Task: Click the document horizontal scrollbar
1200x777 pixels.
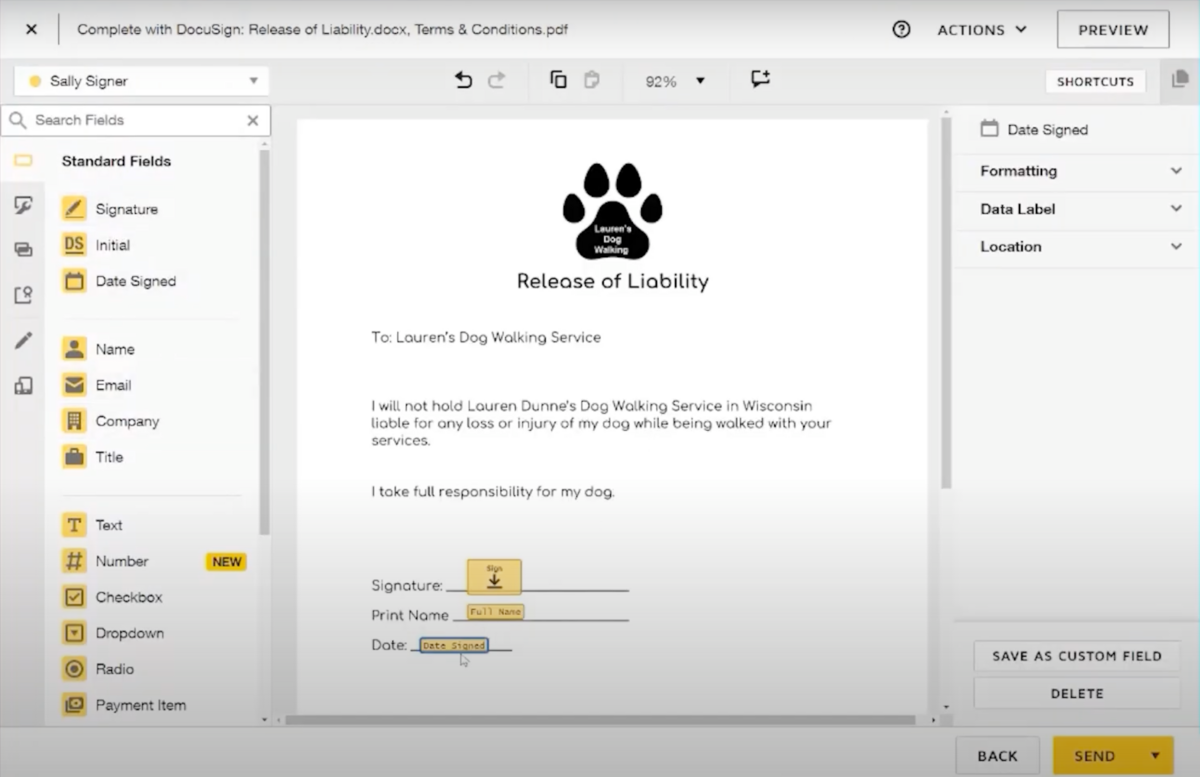Action: (x=600, y=719)
